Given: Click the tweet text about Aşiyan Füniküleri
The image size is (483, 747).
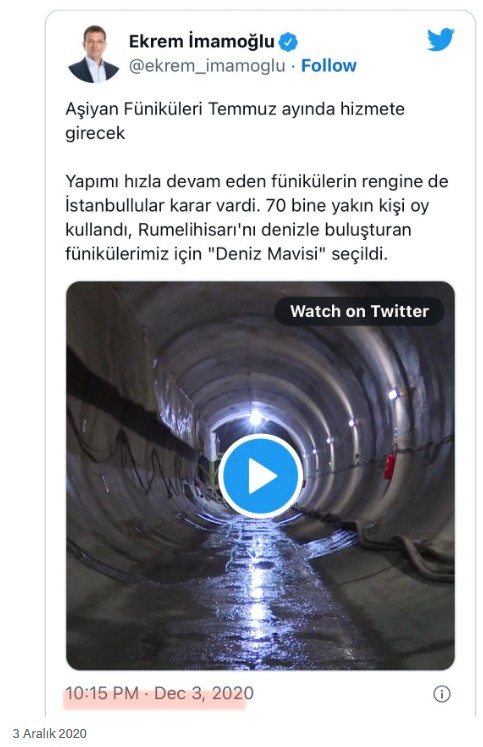Looking at the screenshot, I should pos(235,121).
